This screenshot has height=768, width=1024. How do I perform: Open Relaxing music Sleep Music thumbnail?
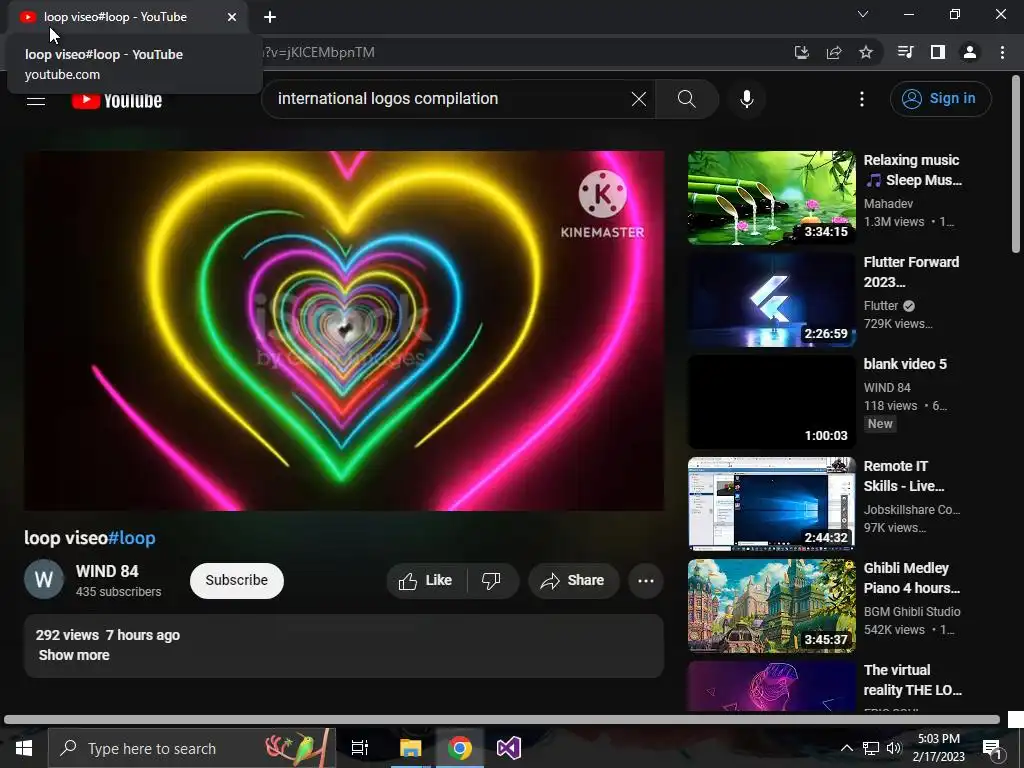pyautogui.click(x=771, y=198)
